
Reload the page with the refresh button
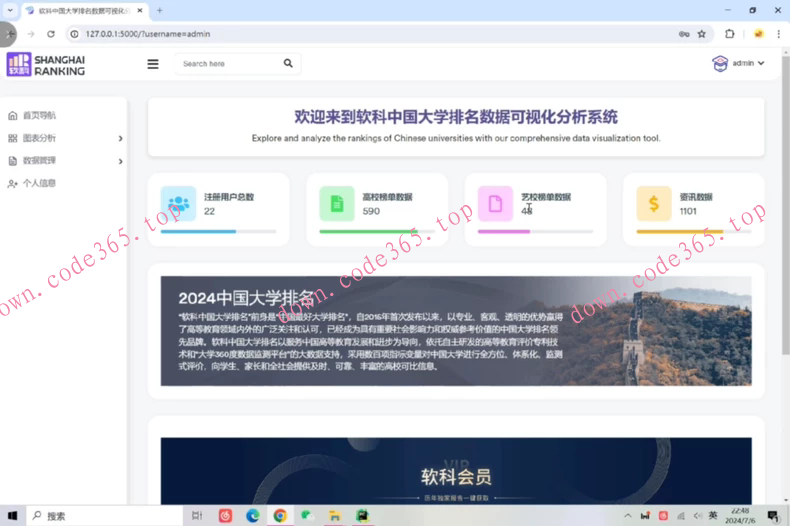51,34
